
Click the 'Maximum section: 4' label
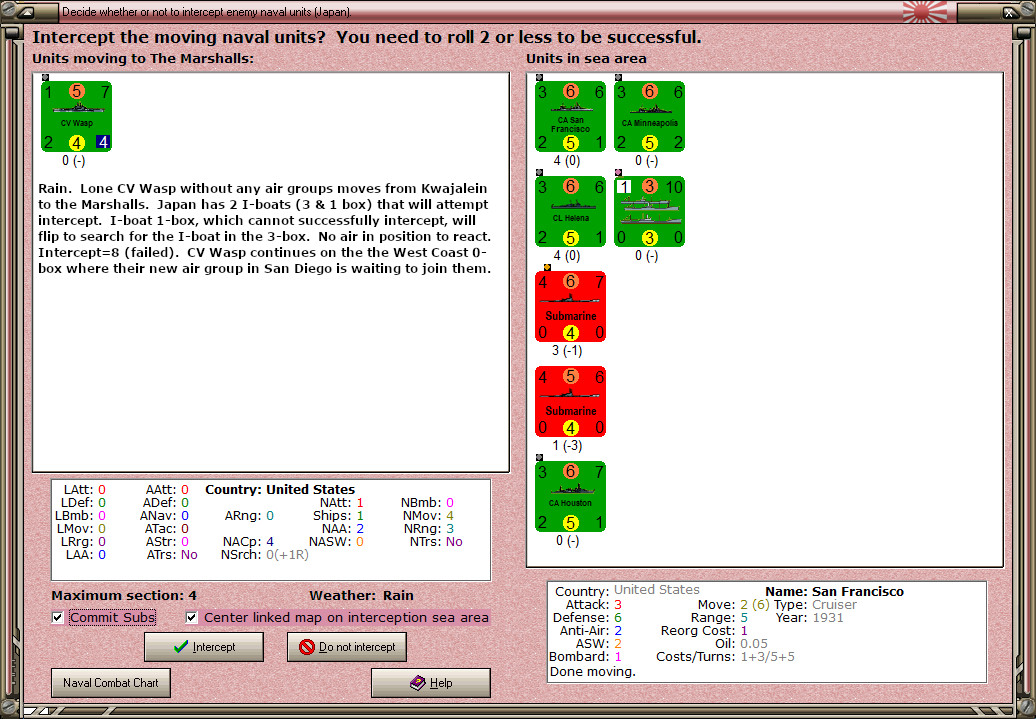124,595
